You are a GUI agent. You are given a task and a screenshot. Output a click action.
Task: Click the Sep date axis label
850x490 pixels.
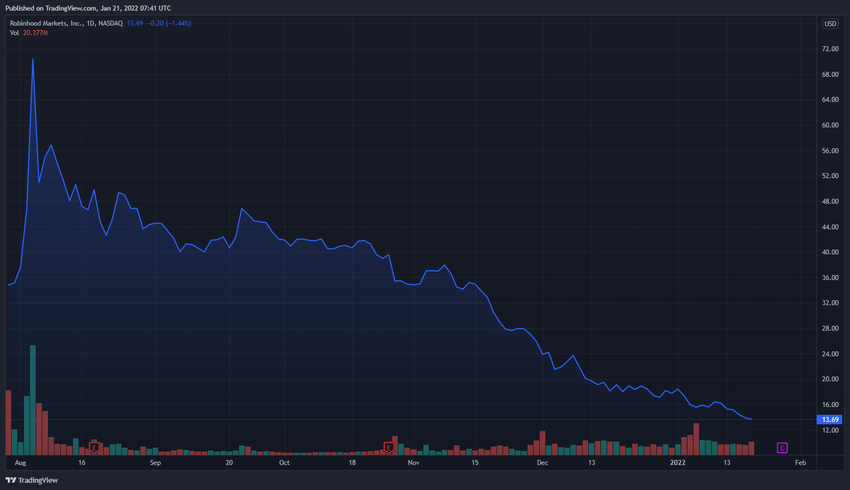pyautogui.click(x=155, y=463)
